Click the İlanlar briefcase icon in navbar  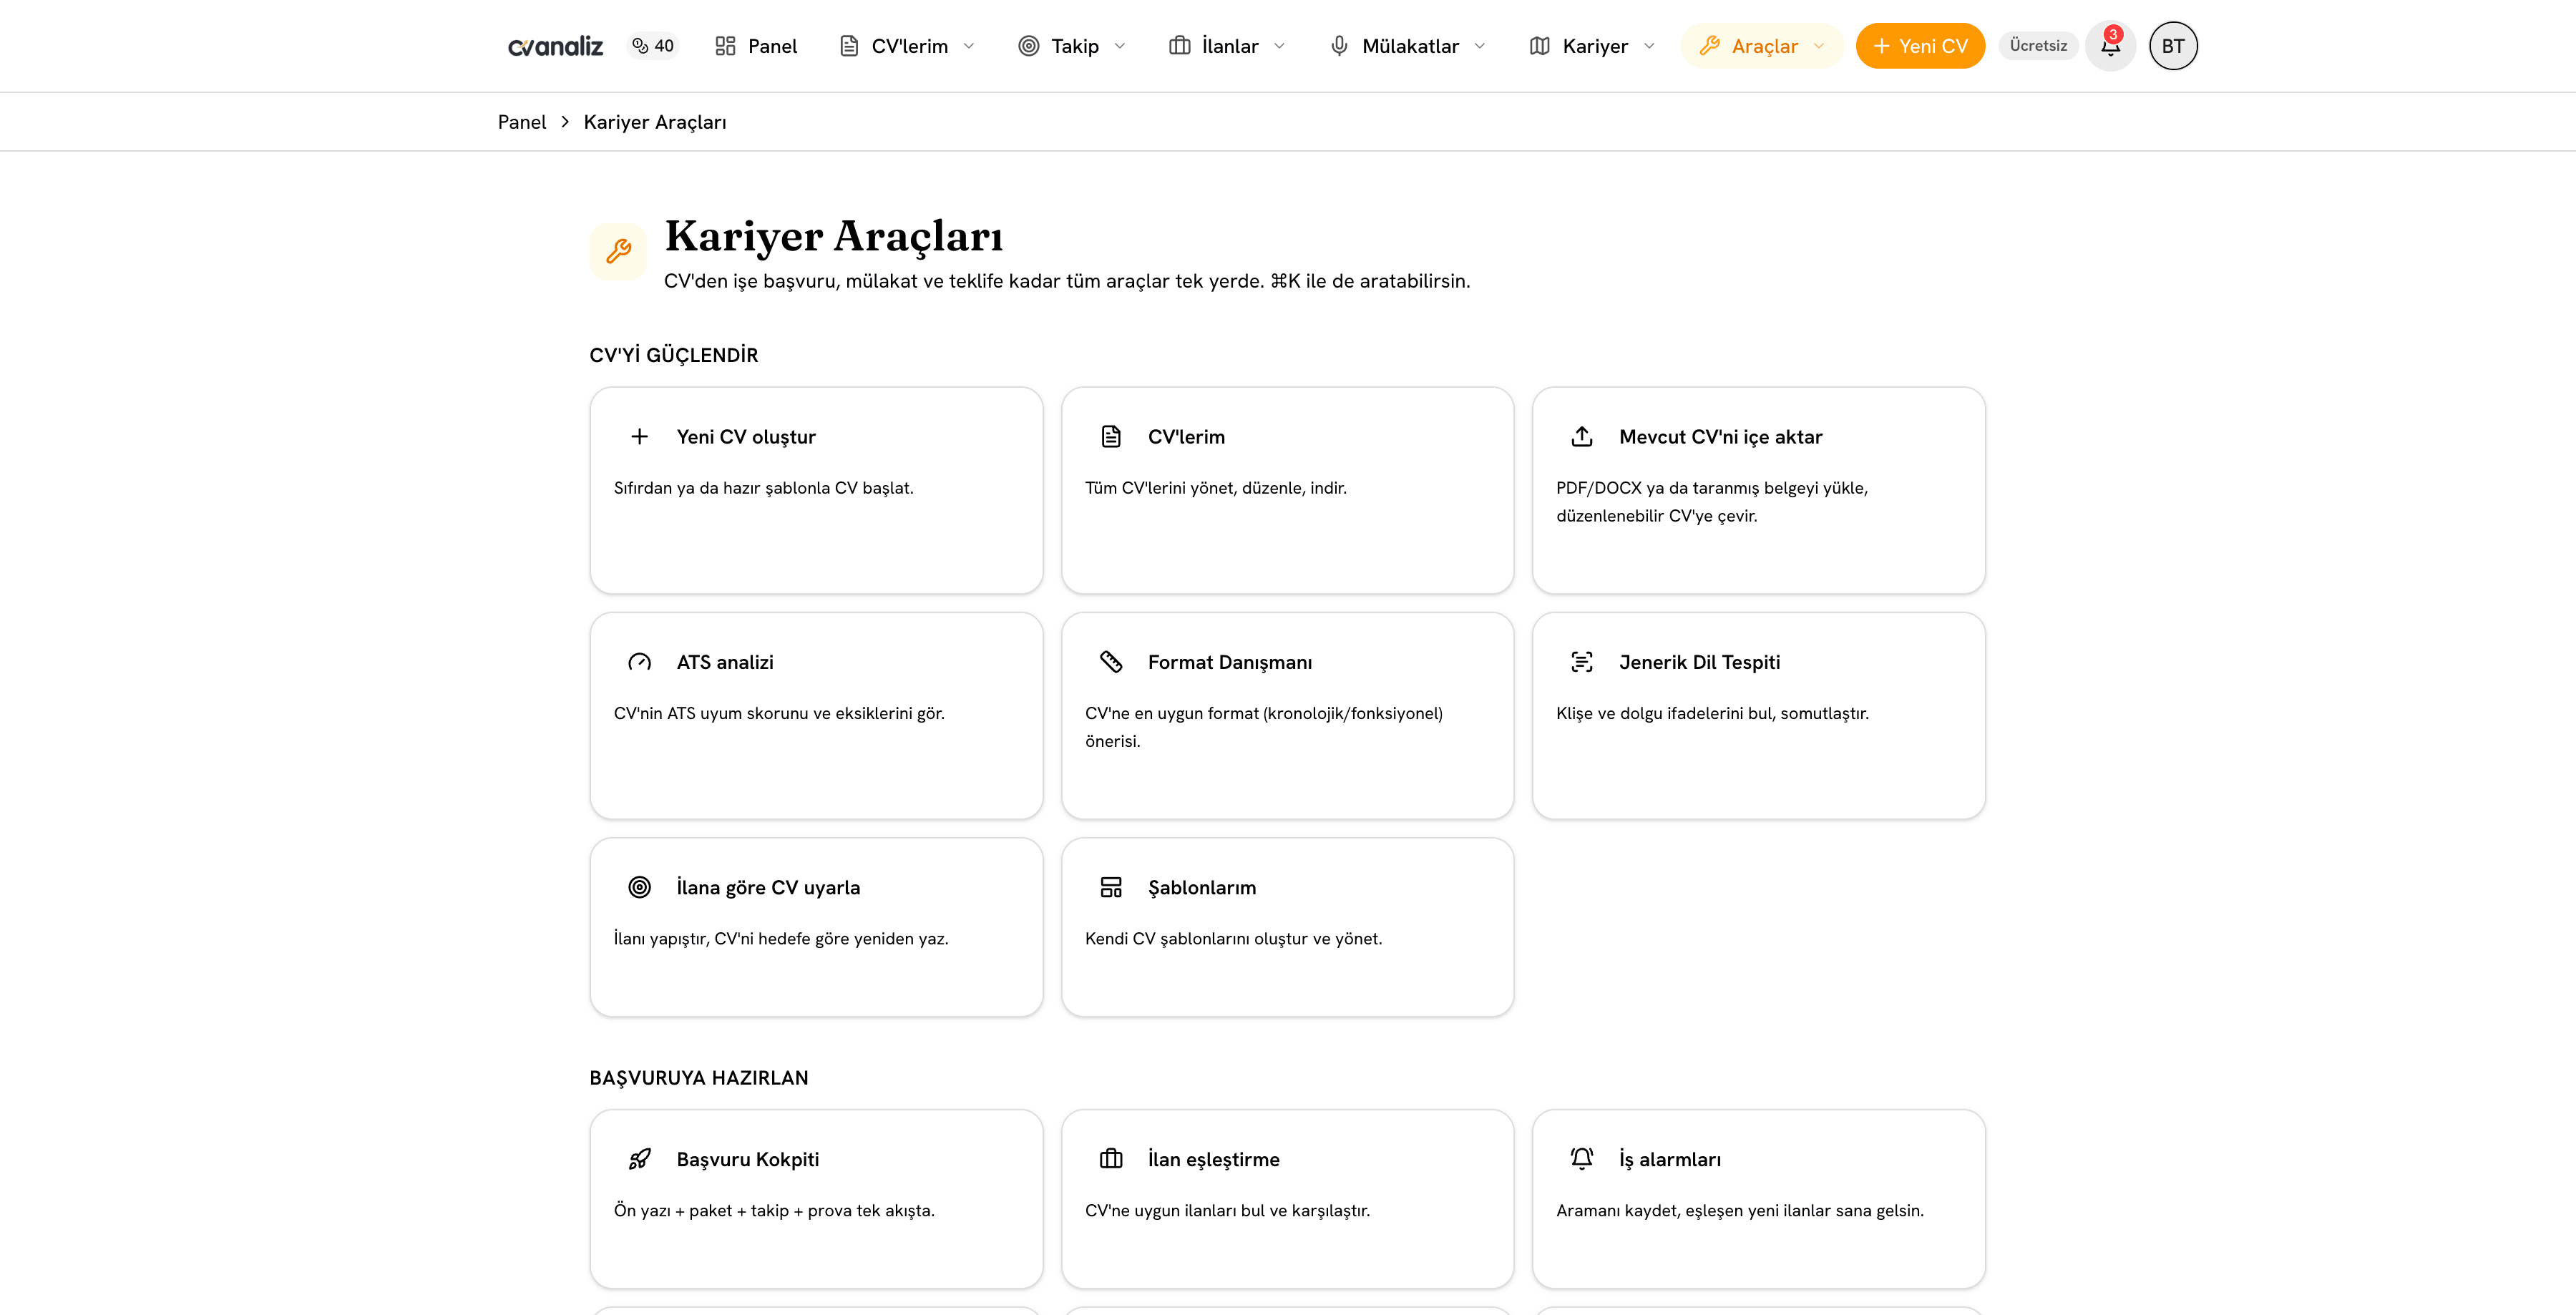click(x=1179, y=46)
